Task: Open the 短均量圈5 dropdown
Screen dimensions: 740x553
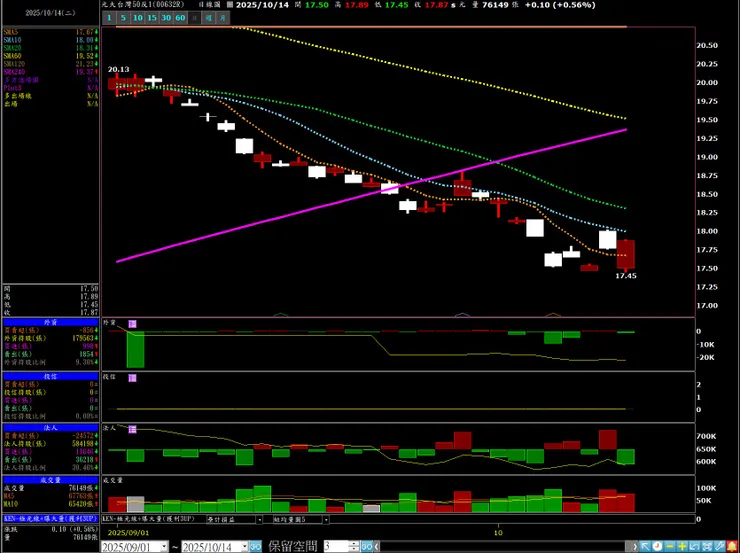Action: pos(326,519)
